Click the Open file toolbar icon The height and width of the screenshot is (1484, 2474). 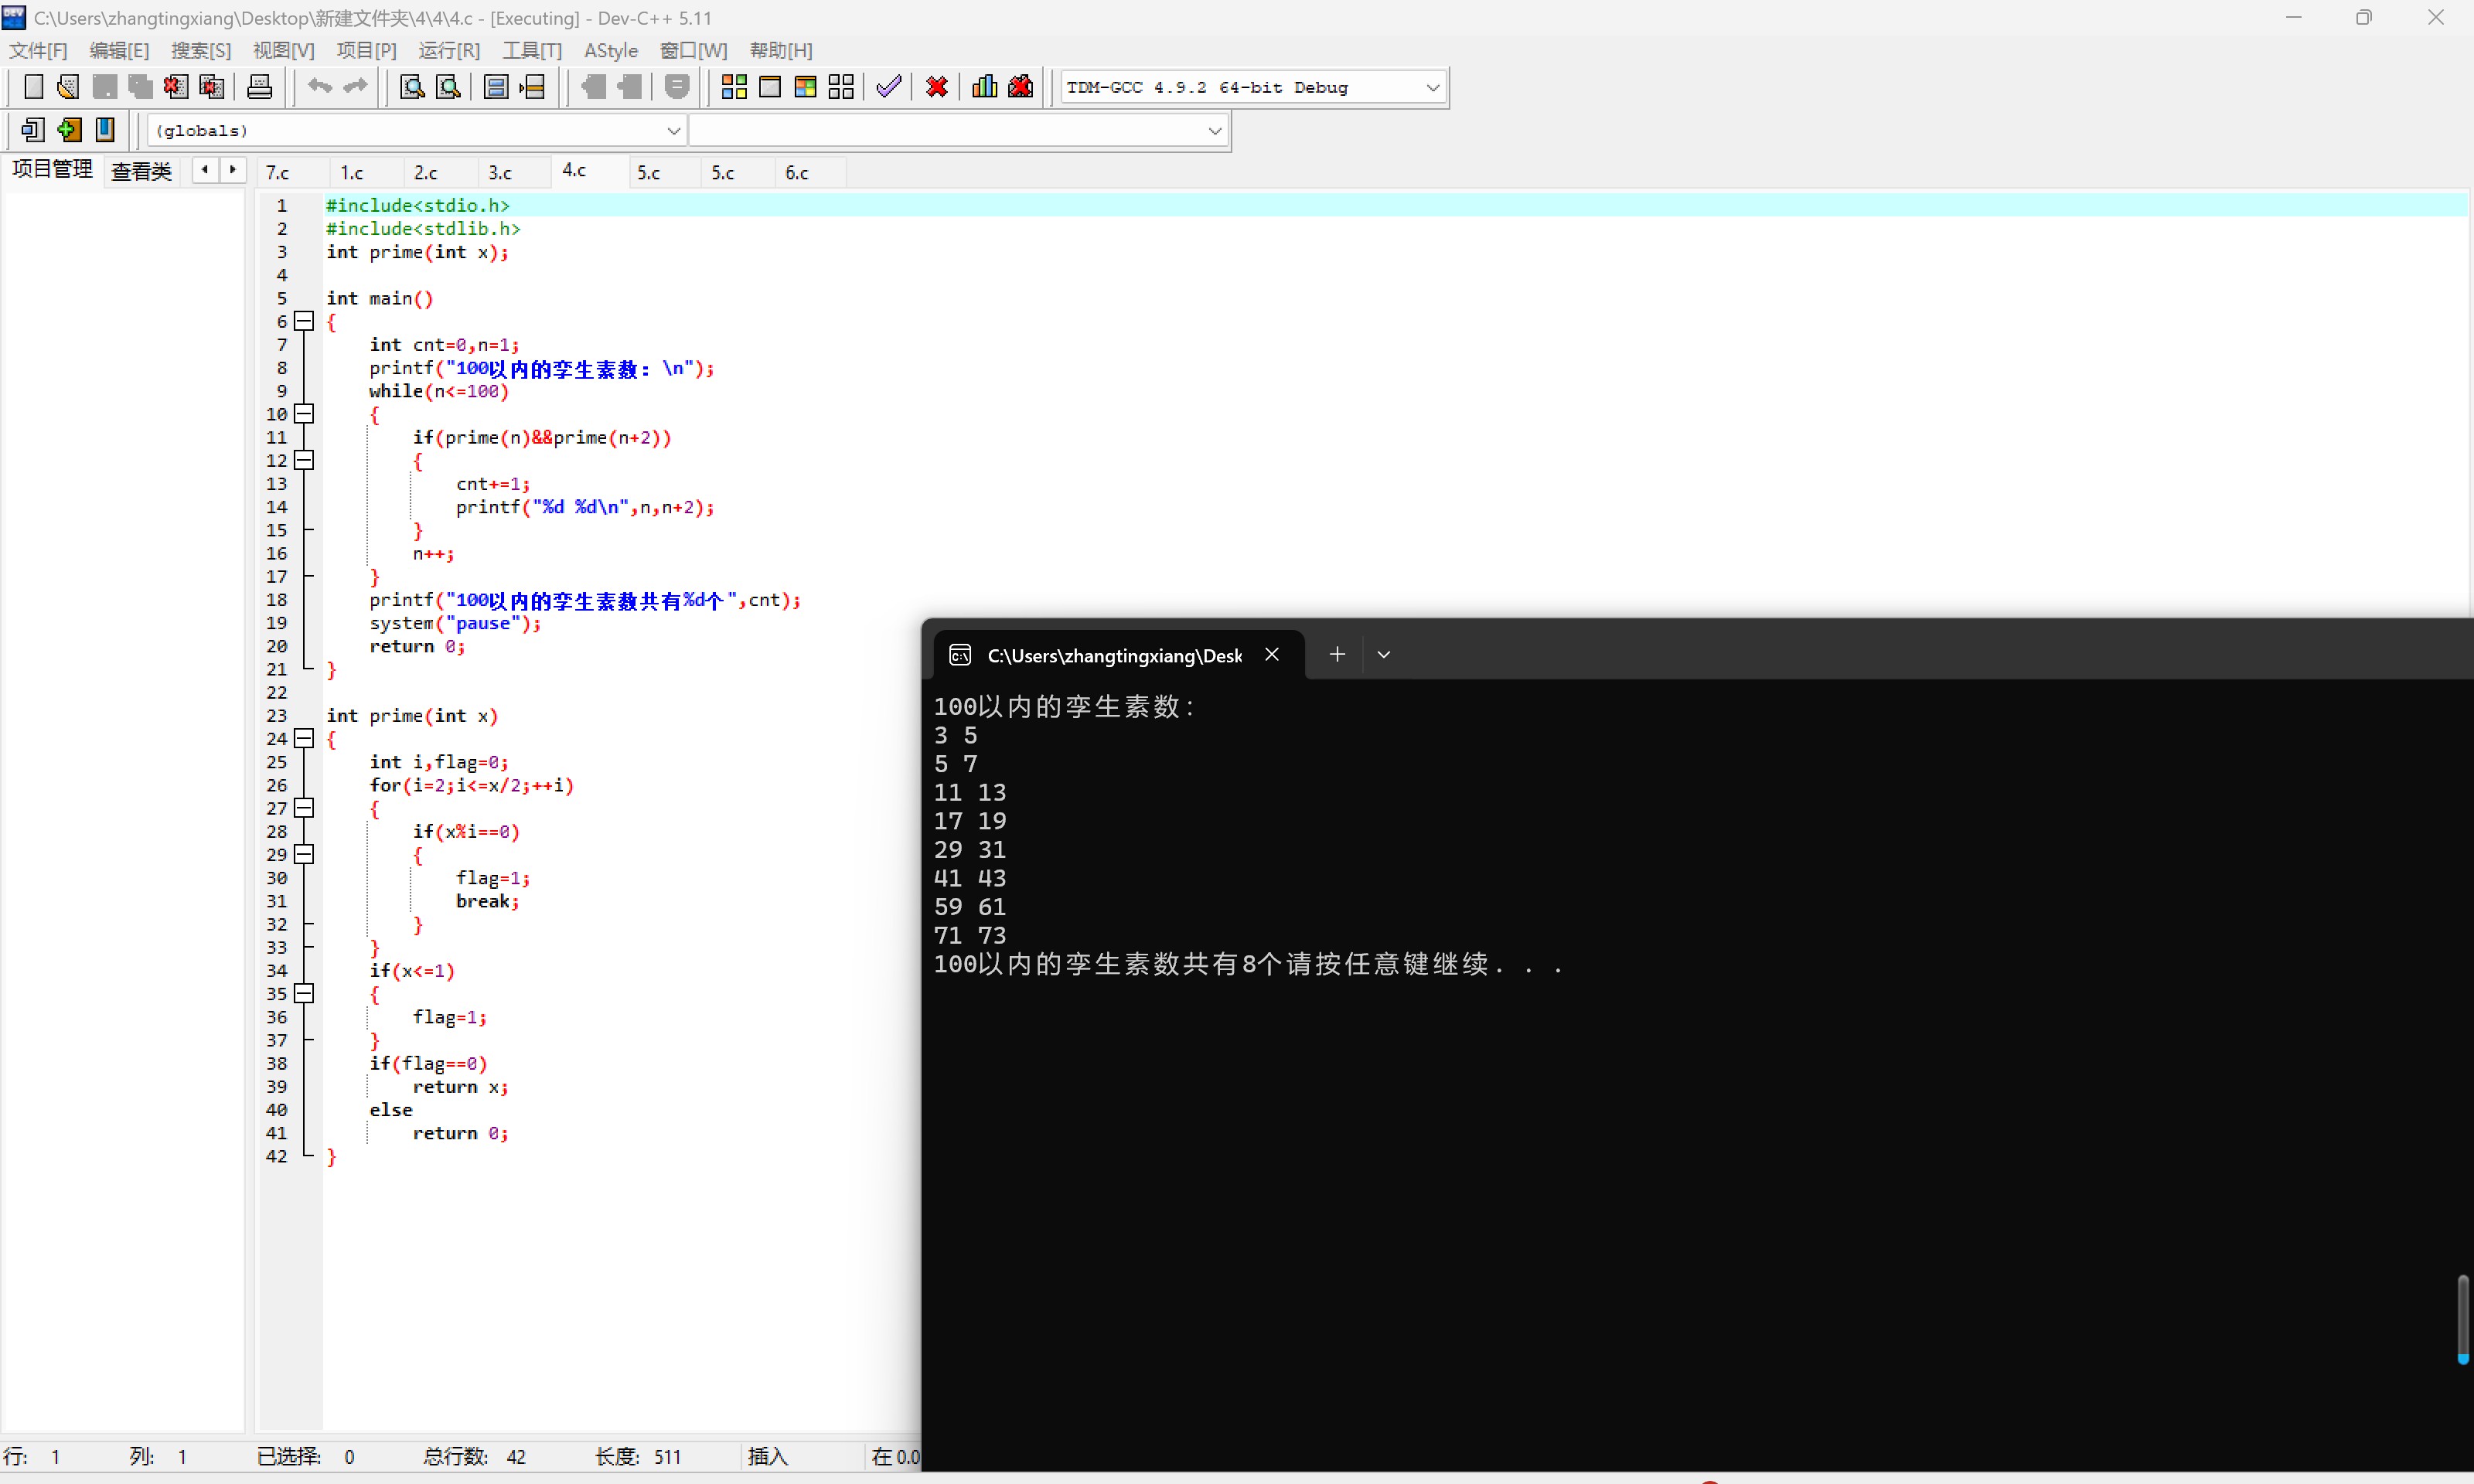68,87
